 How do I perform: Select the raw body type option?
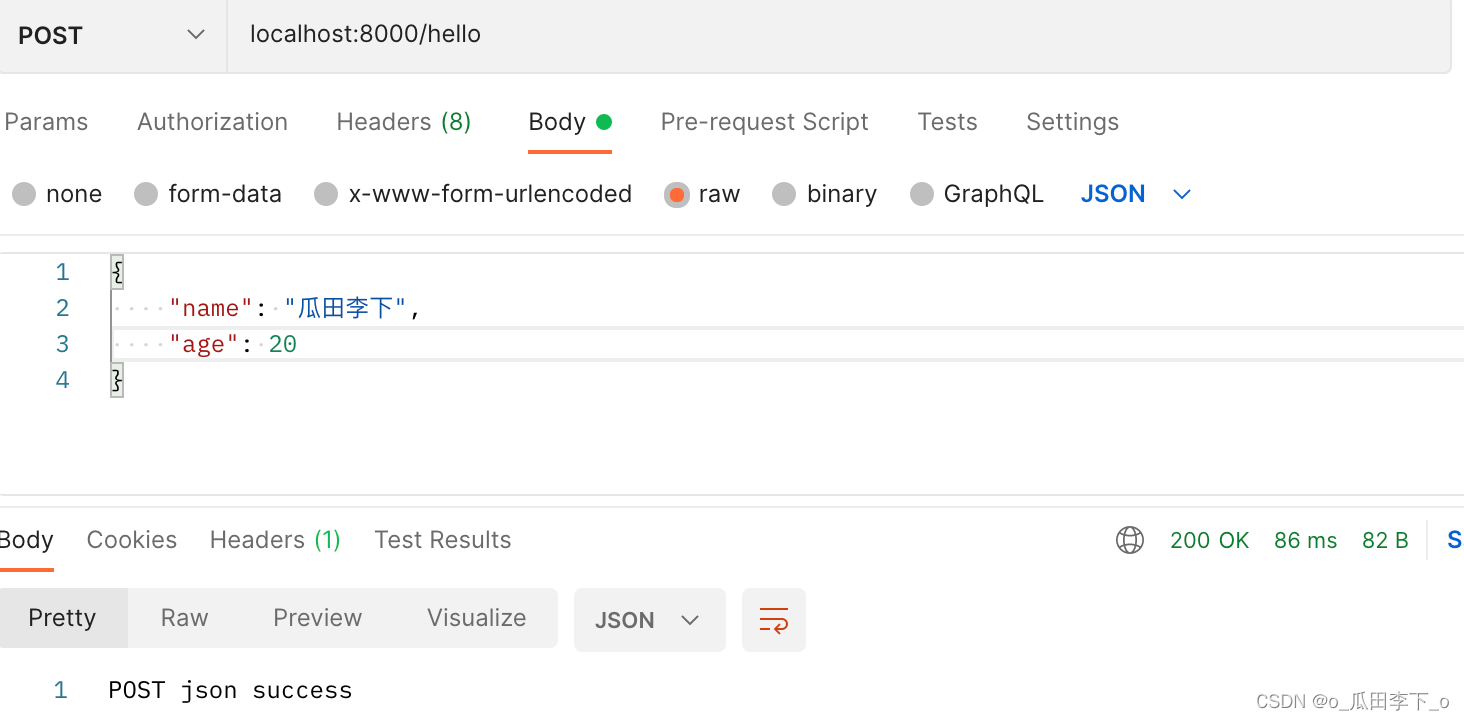coord(677,194)
